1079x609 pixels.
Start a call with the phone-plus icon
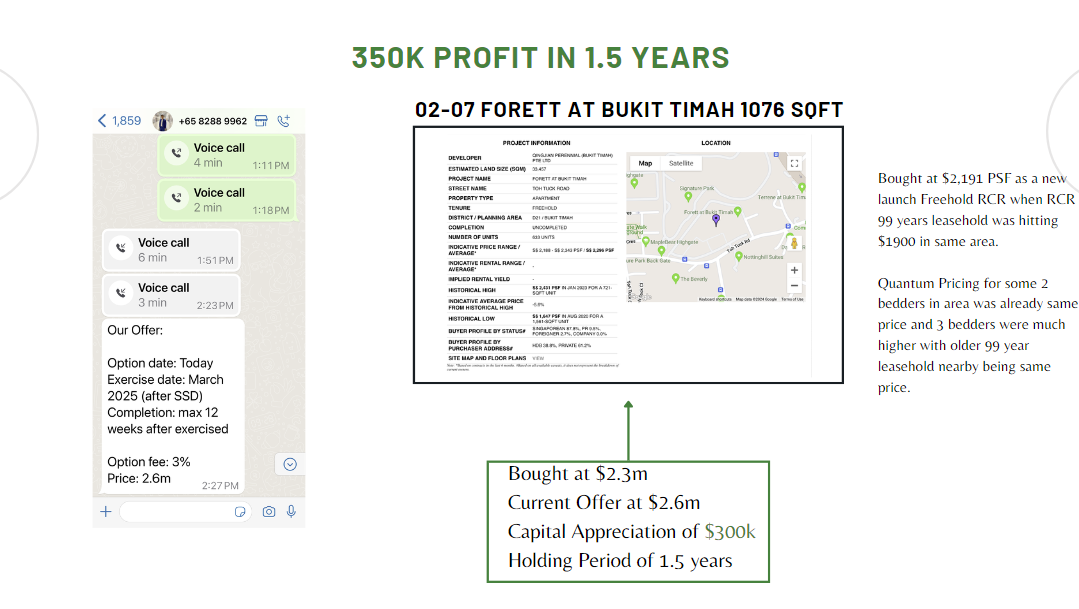tap(284, 121)
